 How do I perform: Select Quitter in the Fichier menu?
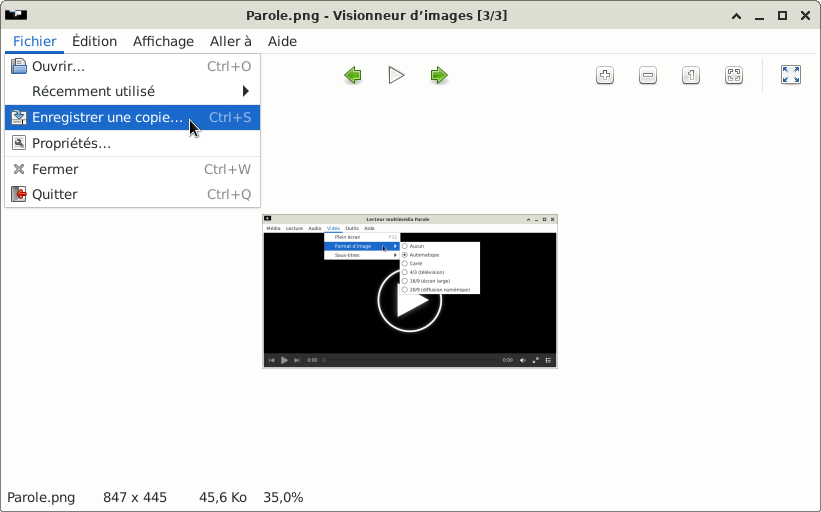click(x=132, y=194)
